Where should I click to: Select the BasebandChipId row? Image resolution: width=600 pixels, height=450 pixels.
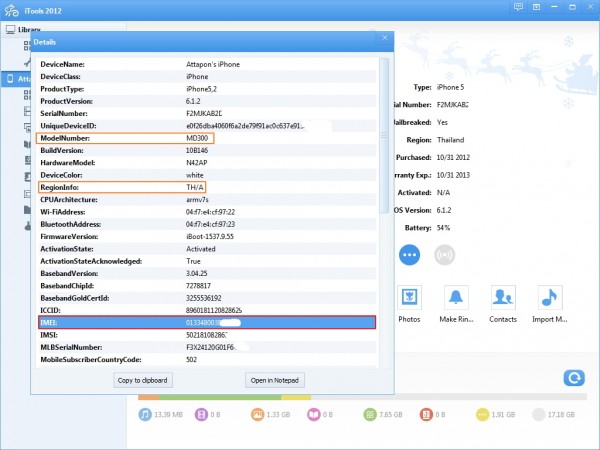207,285
